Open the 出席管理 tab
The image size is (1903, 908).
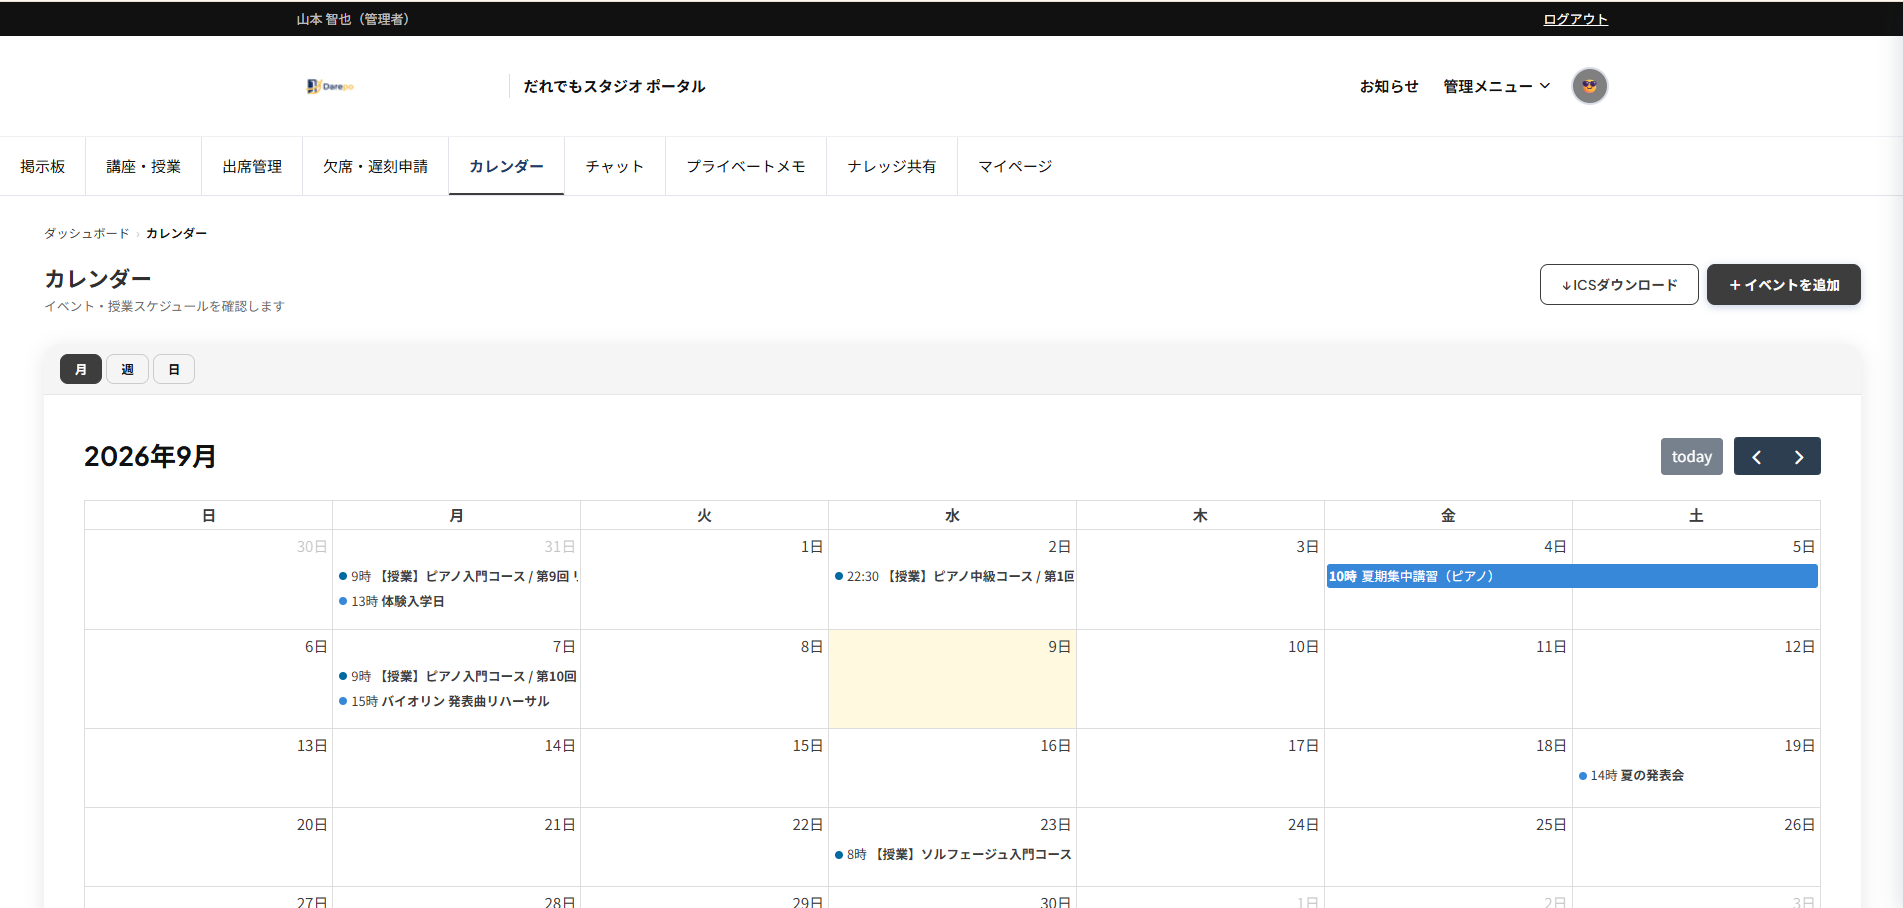click(252, 166)
